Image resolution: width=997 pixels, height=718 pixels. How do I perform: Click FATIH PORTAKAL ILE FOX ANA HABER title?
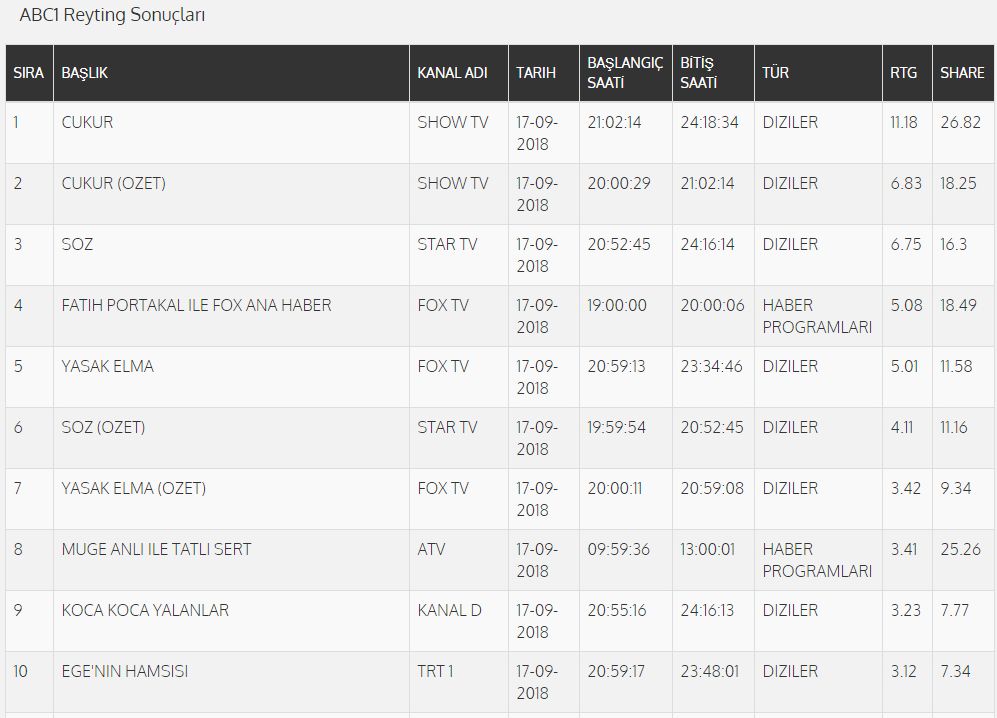coord(196,305)
